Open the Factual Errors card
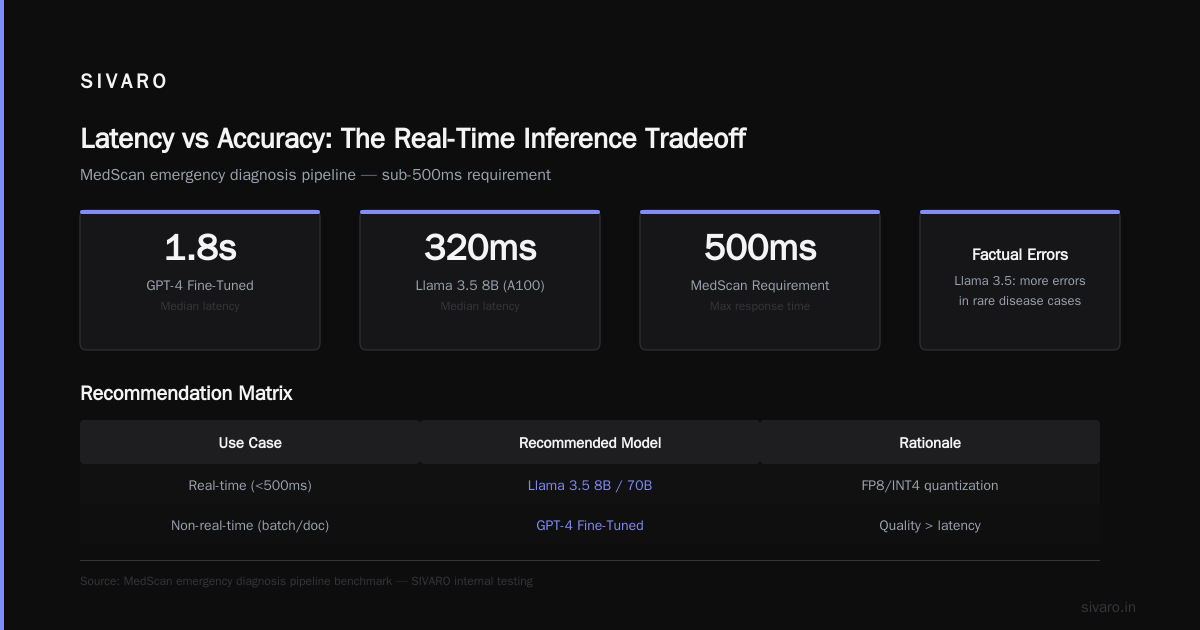 pos(1020,280)
